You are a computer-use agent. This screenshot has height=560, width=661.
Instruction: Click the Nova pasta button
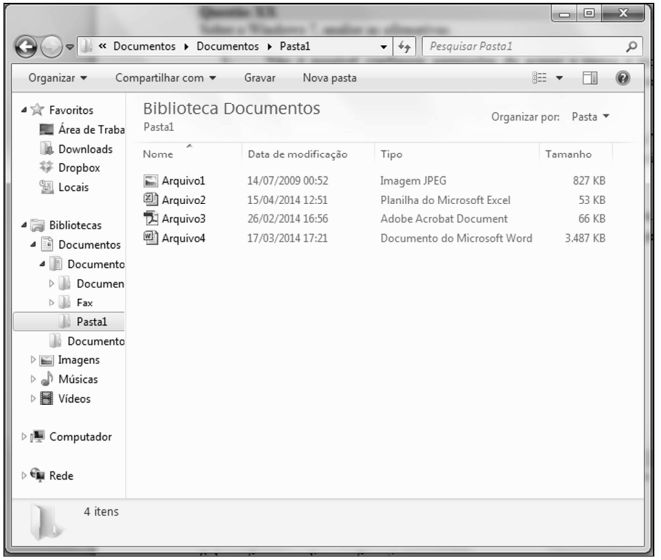(329, 78)
